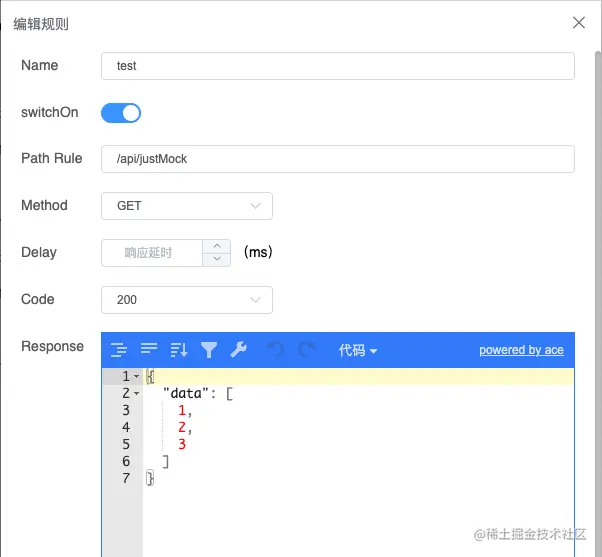The height and width of the screenshot is (557, 602).
Task: Click line number 5 in the editor gutter
Action: (126, 444)
